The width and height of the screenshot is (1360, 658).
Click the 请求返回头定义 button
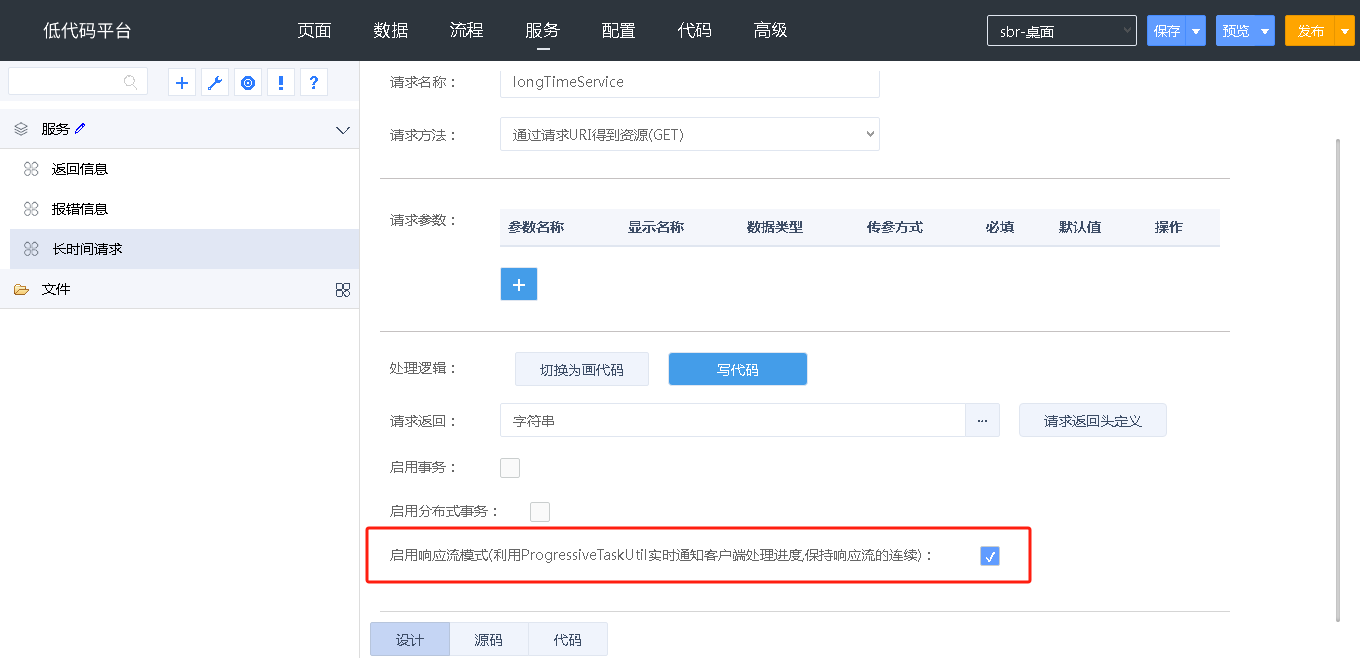point(1092,421)
